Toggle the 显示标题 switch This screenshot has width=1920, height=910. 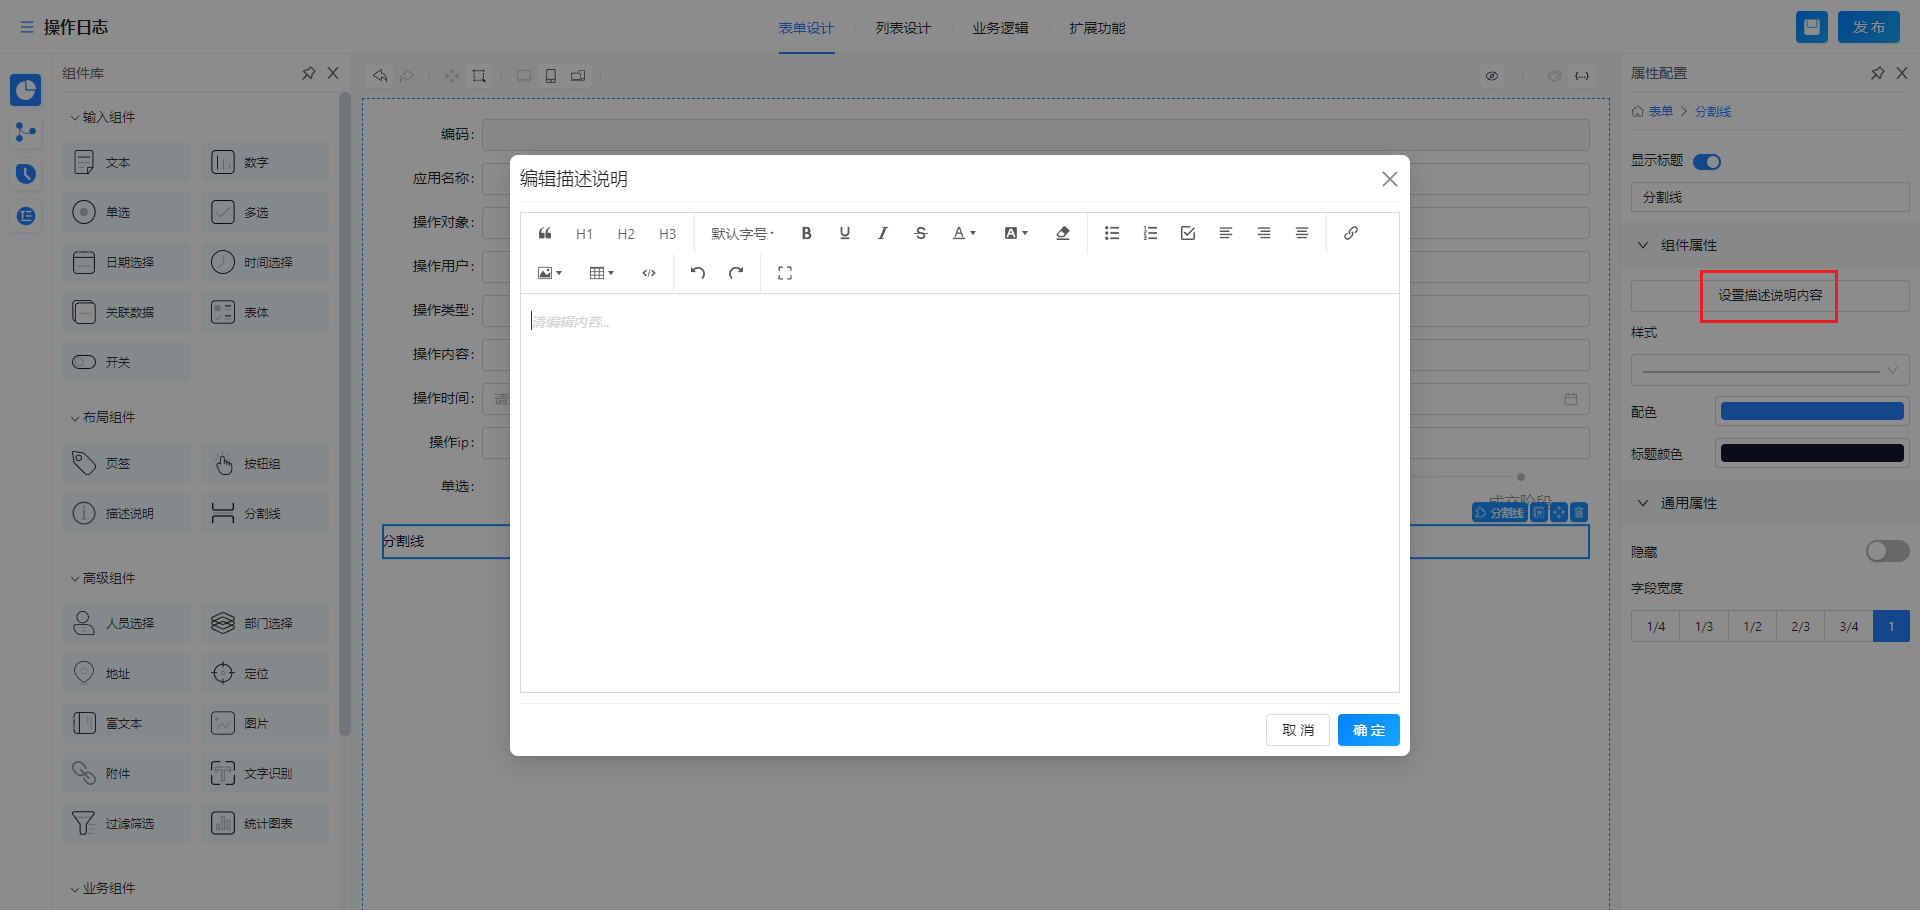(x=1707, y=162)
